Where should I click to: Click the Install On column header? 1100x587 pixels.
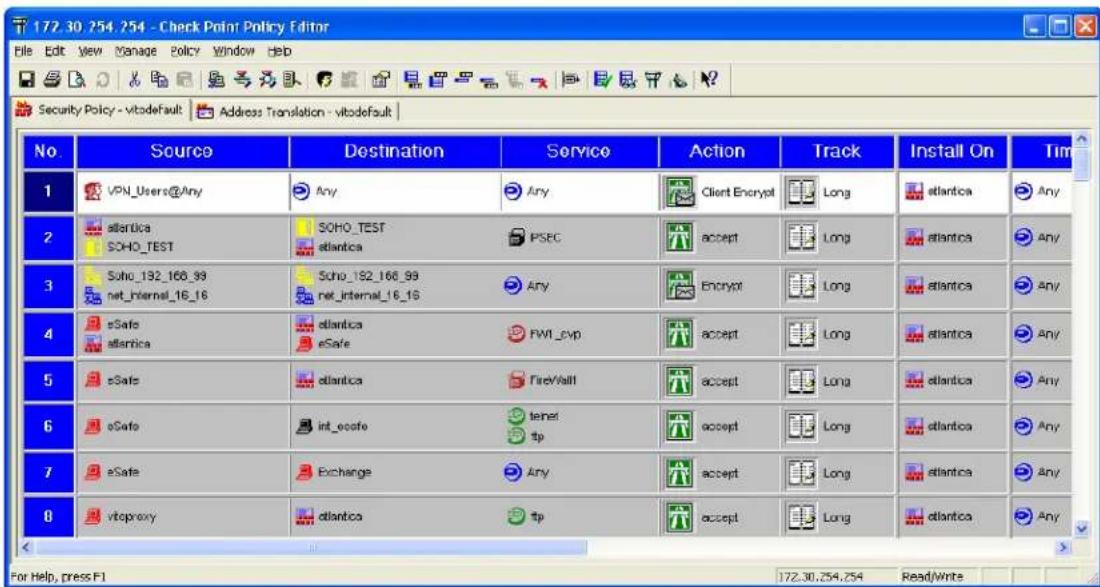click(x=952, y=151)
